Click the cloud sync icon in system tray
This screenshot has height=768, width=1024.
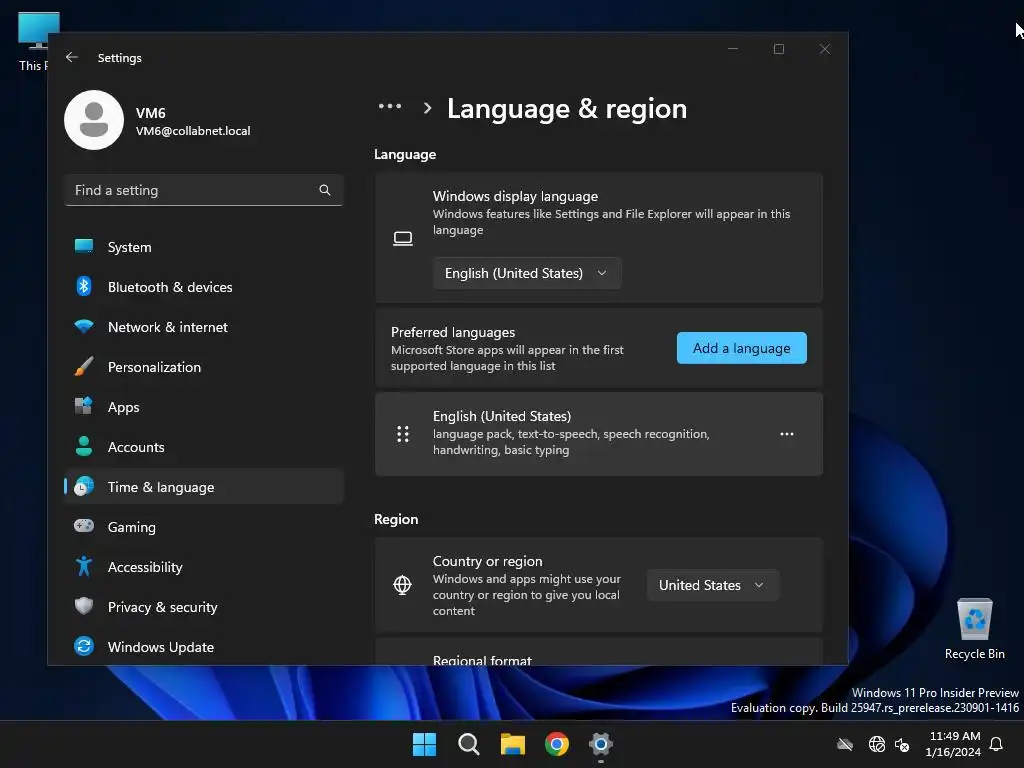pyautogui.click(x=845, y=744)
